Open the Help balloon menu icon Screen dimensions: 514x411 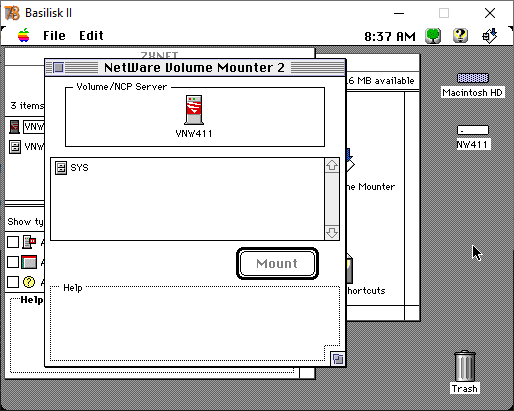click(460, 36)
